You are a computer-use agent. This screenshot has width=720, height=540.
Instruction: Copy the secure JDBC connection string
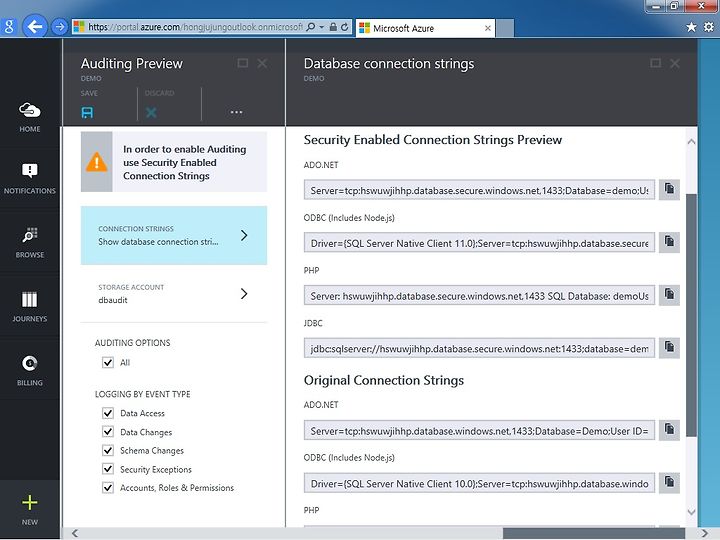pyautogui.click(x=669, y=348)
